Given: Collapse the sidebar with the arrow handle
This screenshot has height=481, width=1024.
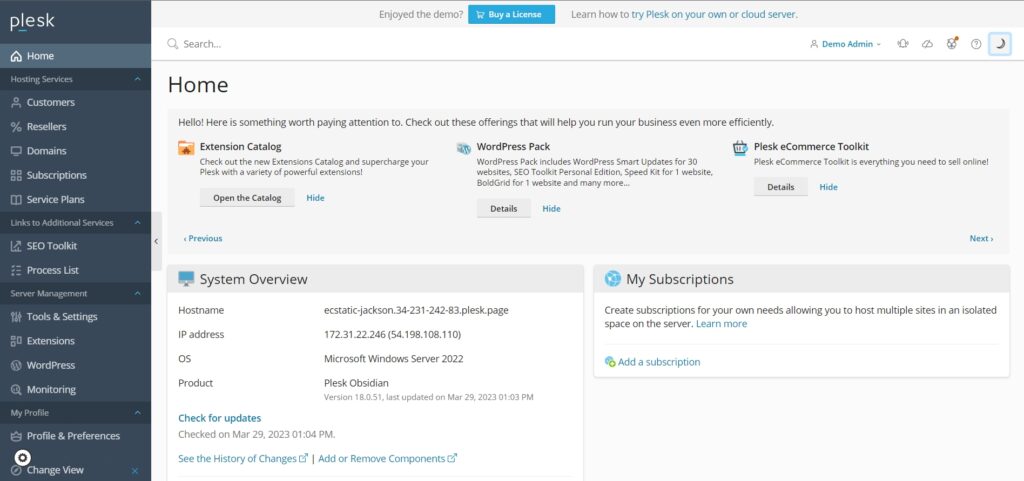Looking at the screenshot, I should pos(156,241).
